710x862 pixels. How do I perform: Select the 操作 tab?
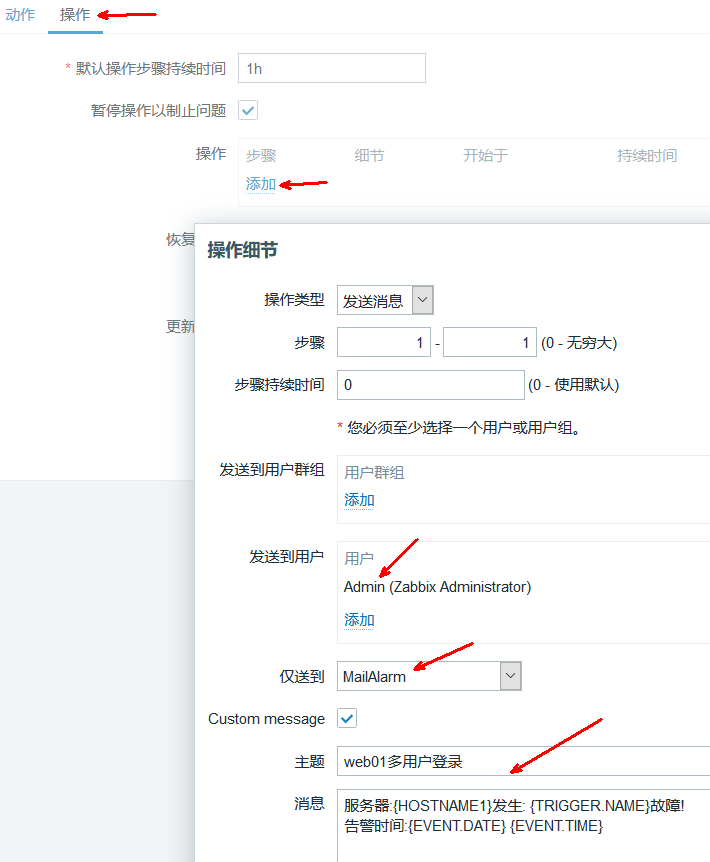click(75, 15)
